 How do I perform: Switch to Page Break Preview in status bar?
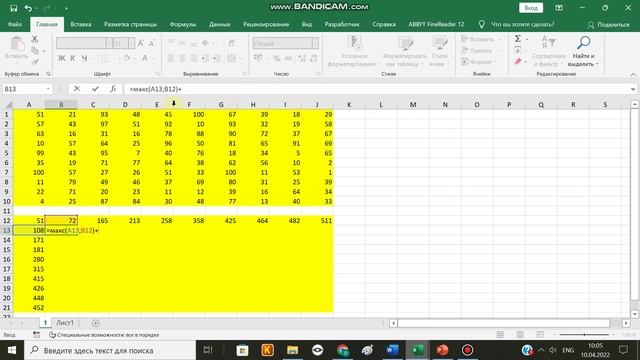(540, 335)
